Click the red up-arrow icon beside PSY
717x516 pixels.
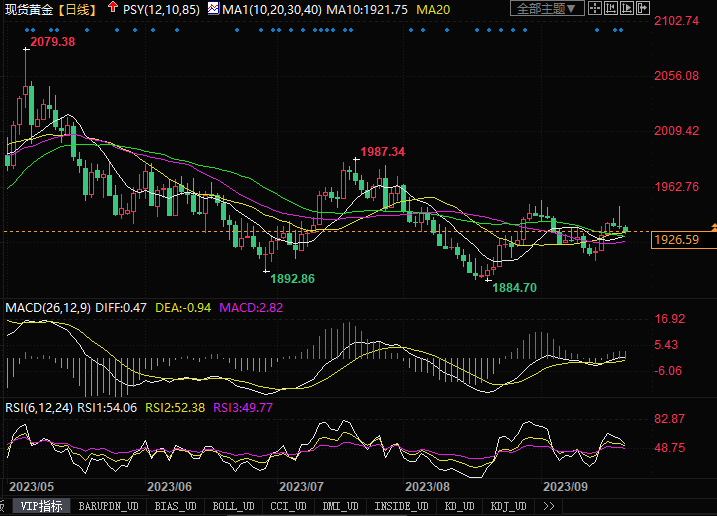113,9
